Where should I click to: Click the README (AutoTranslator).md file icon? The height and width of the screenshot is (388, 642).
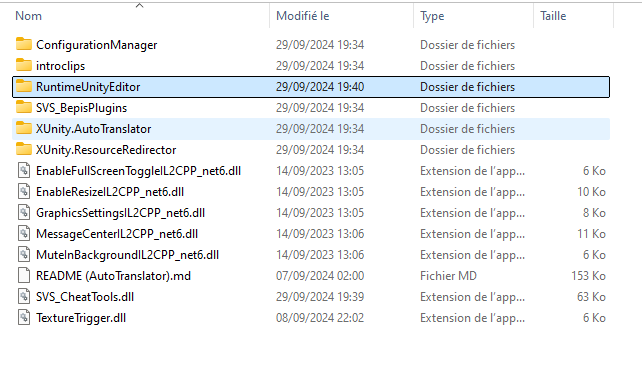point(24,275)
